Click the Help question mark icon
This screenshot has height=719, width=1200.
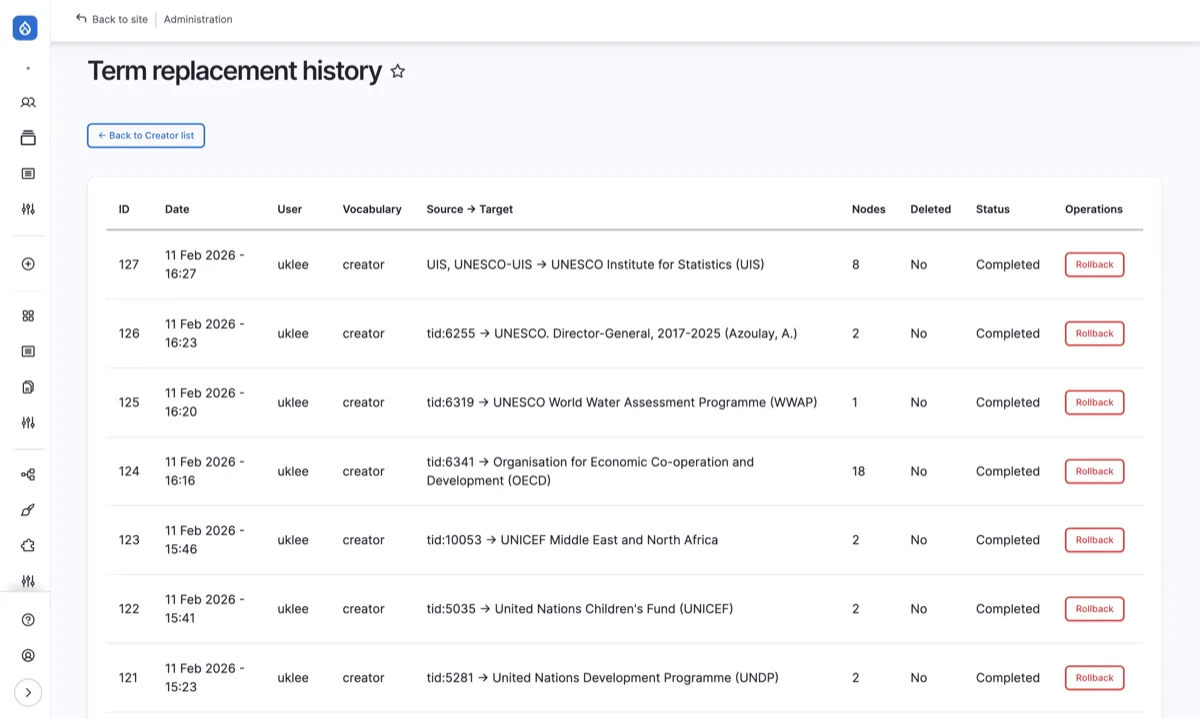click(28, 620)
